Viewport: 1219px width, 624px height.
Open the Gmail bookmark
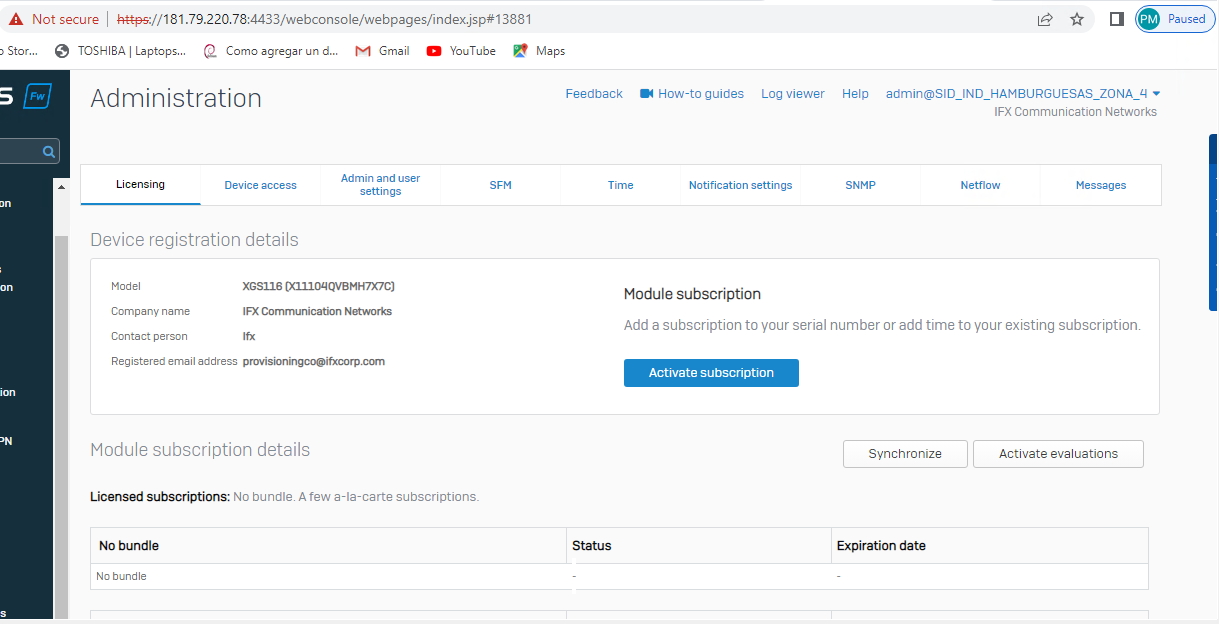tap(382, 51)
